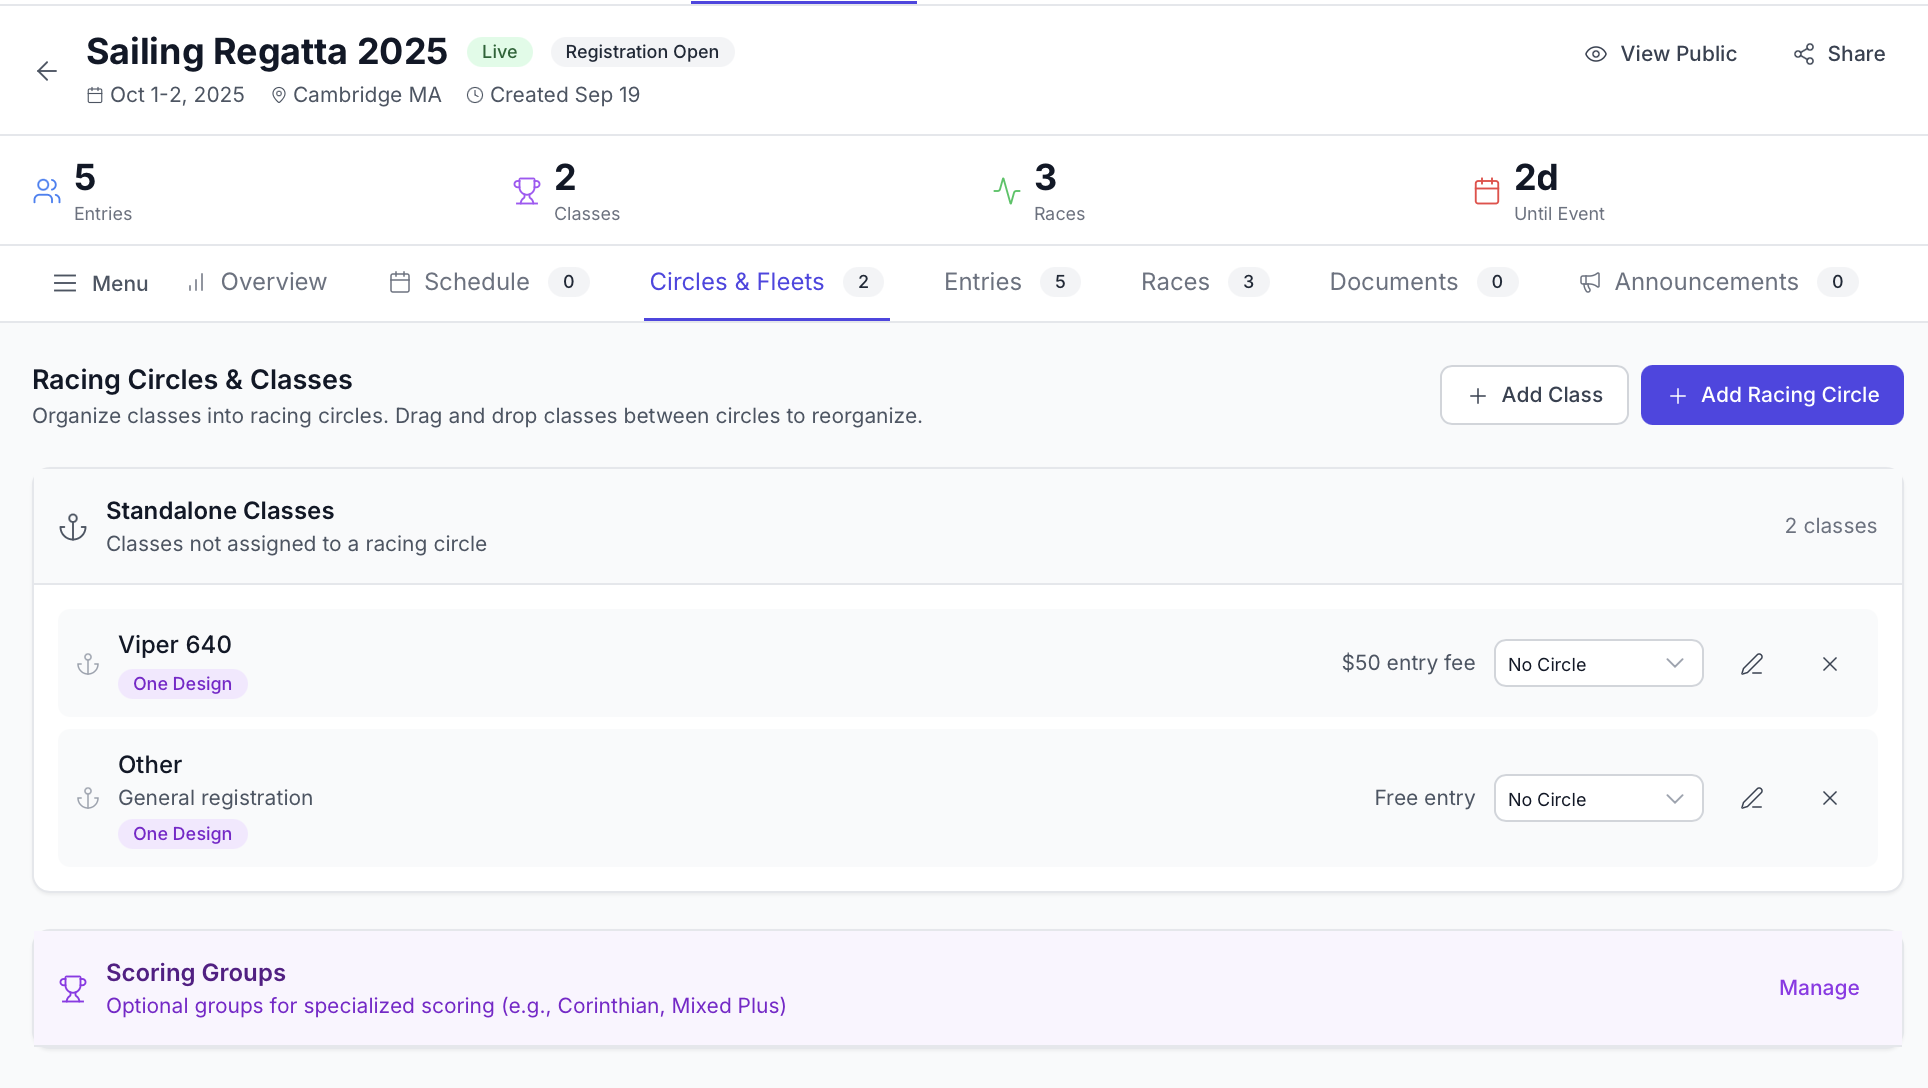
Task: Expand the Other class No Circle dropdown
Action: point(1597,799)
